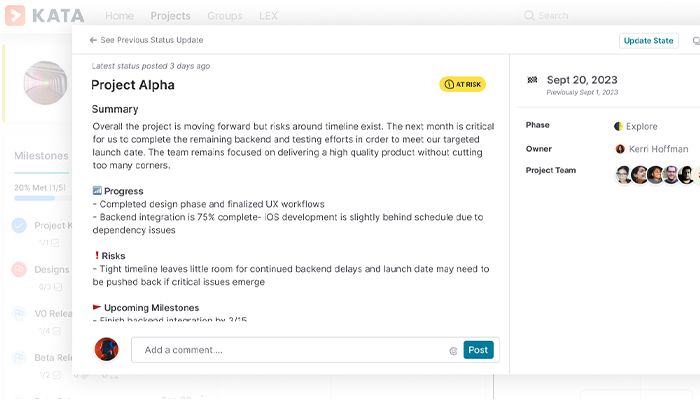Screen dimensions: 700x400
Task: Toggle the Project K milestone check circle
Action: point(19,226)
